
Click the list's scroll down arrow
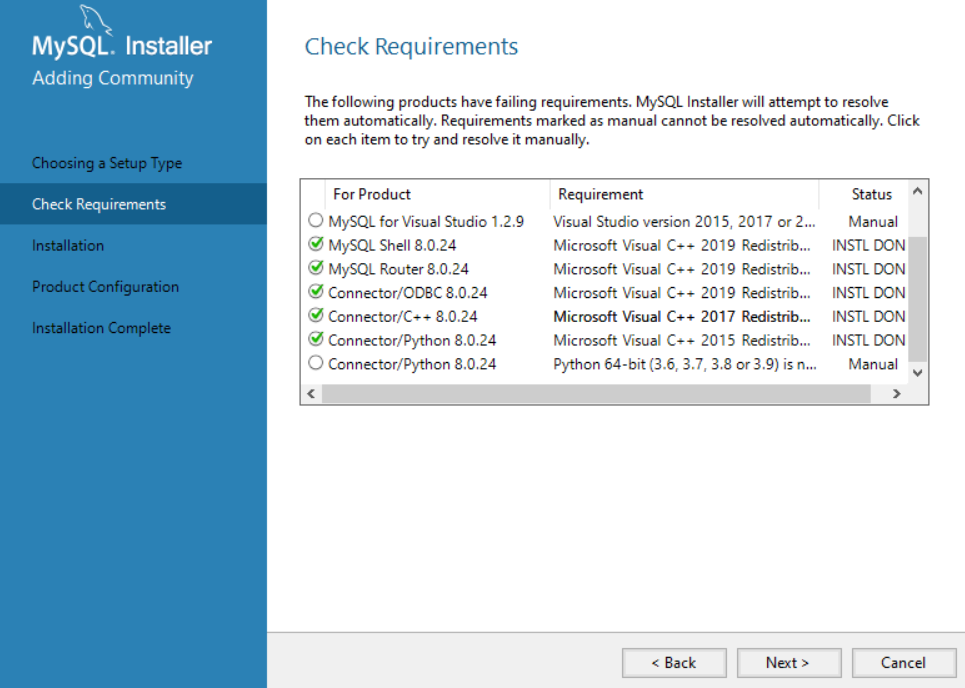pos(917,373)
